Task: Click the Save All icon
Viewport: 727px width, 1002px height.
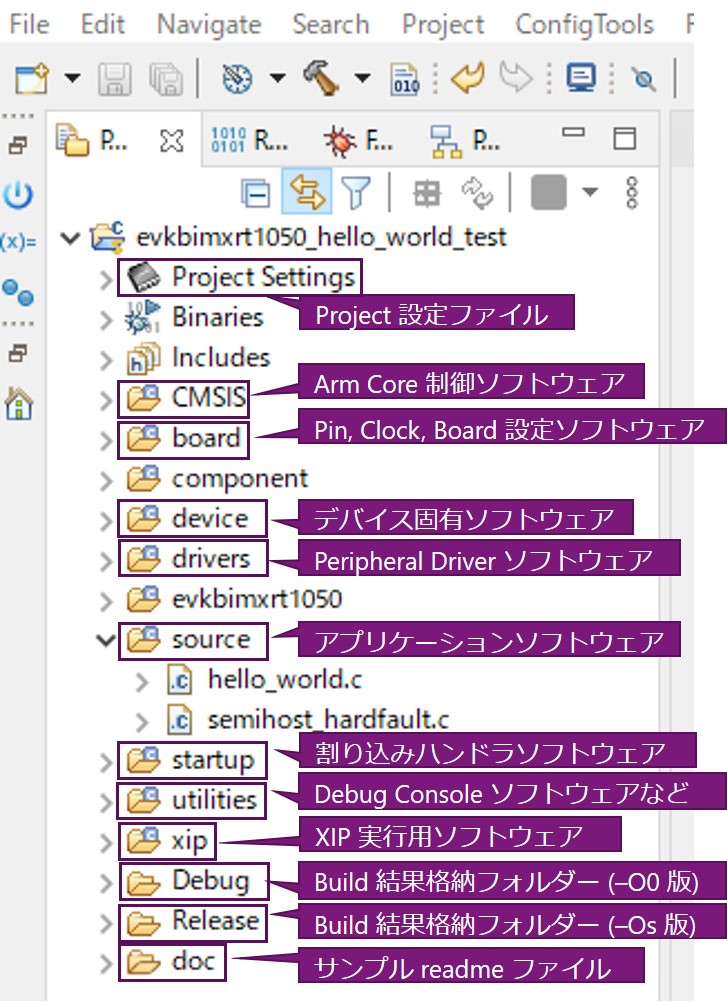Action: point(166,79)
